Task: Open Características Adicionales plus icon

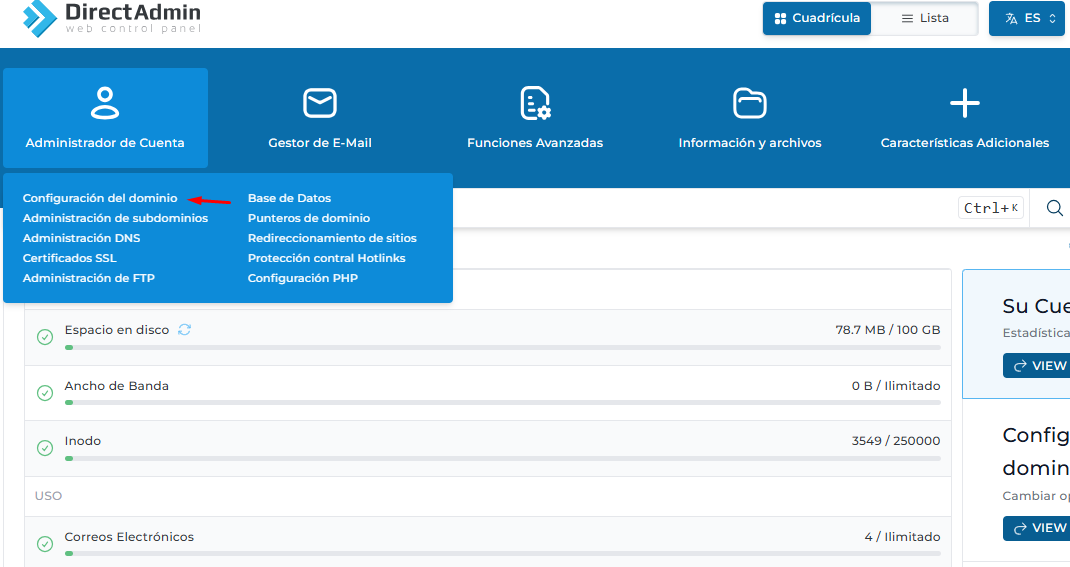Action: pos(964,102)
